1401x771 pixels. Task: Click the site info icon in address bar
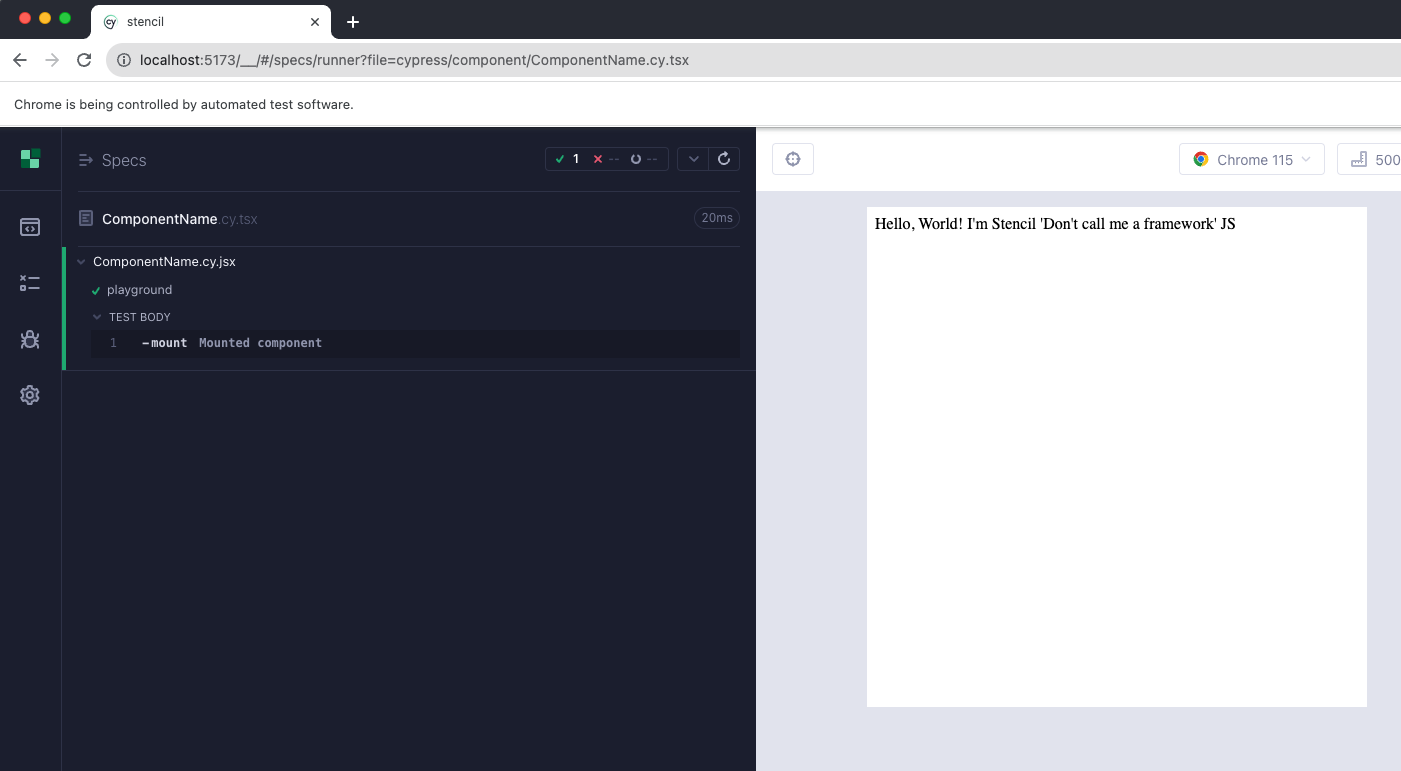pos(124,60)
